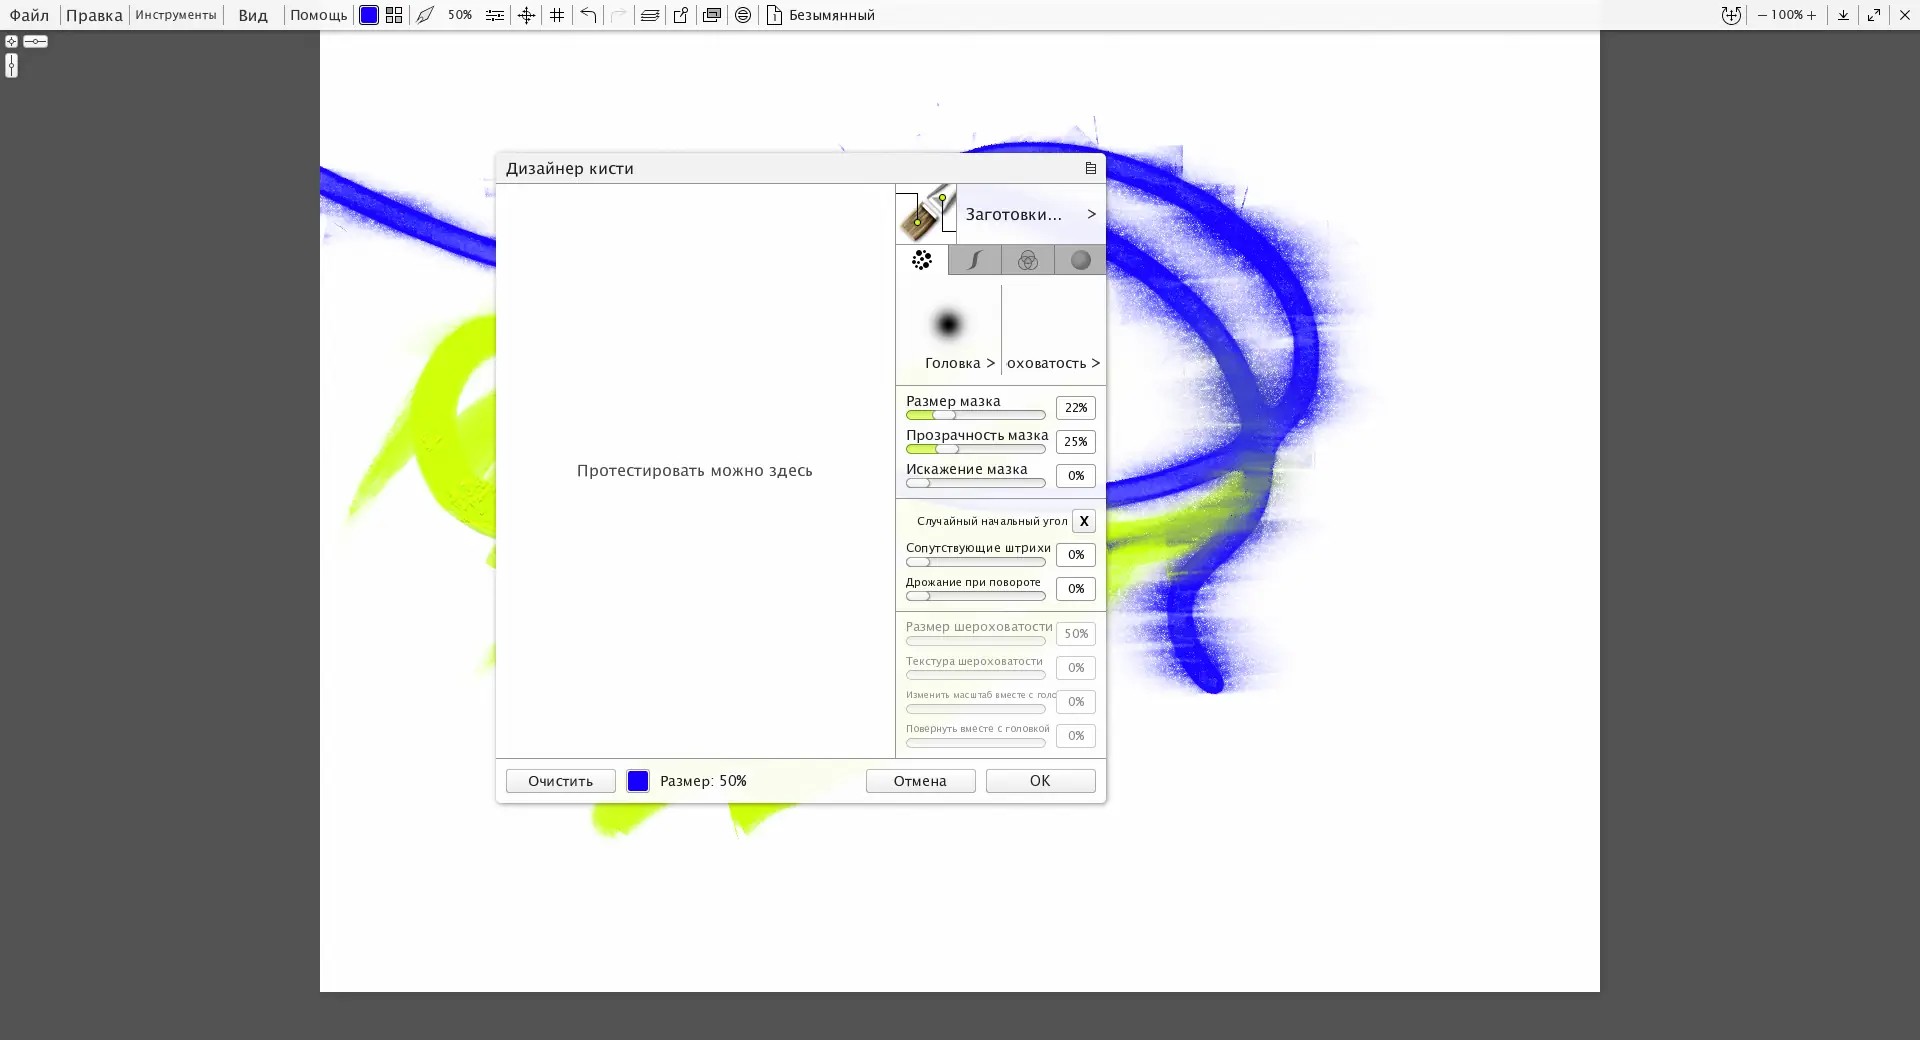Open the Дизайнер кисти panel menu icon
The width and height of the screenshot is (1920, 1040).
tap(1091, 168)
